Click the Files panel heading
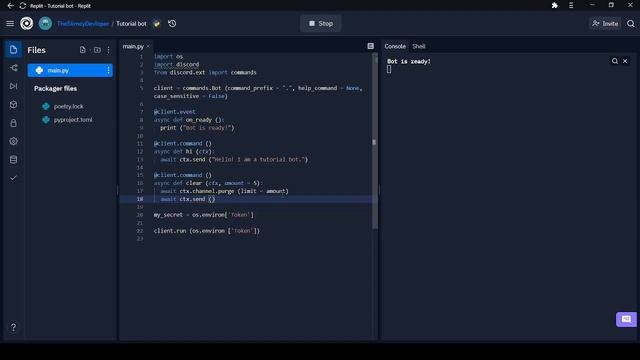 36,50
